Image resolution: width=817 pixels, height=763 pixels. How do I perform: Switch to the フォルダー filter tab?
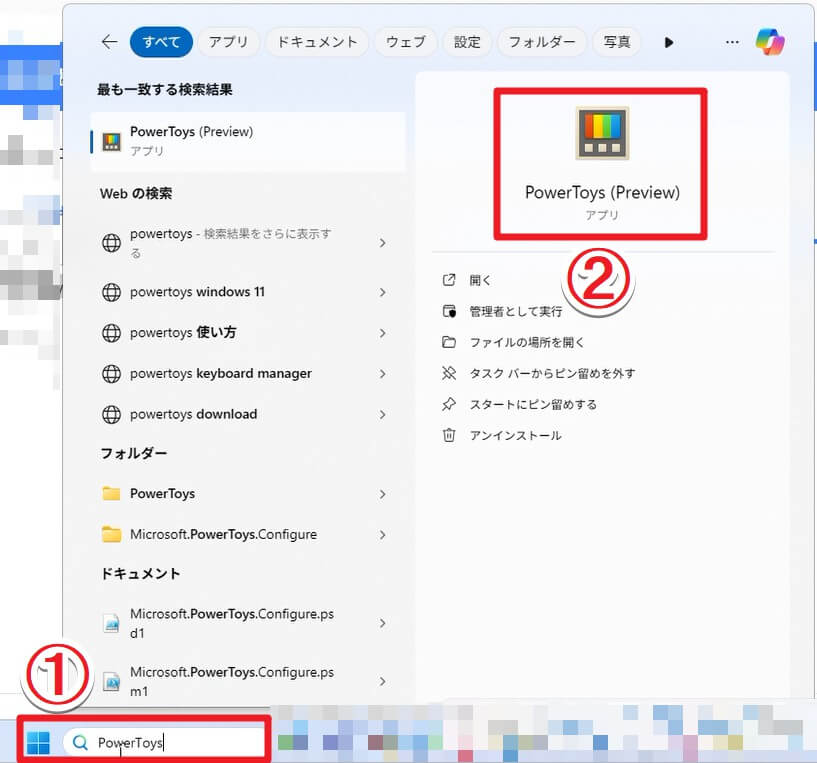(x=542, y=42)
